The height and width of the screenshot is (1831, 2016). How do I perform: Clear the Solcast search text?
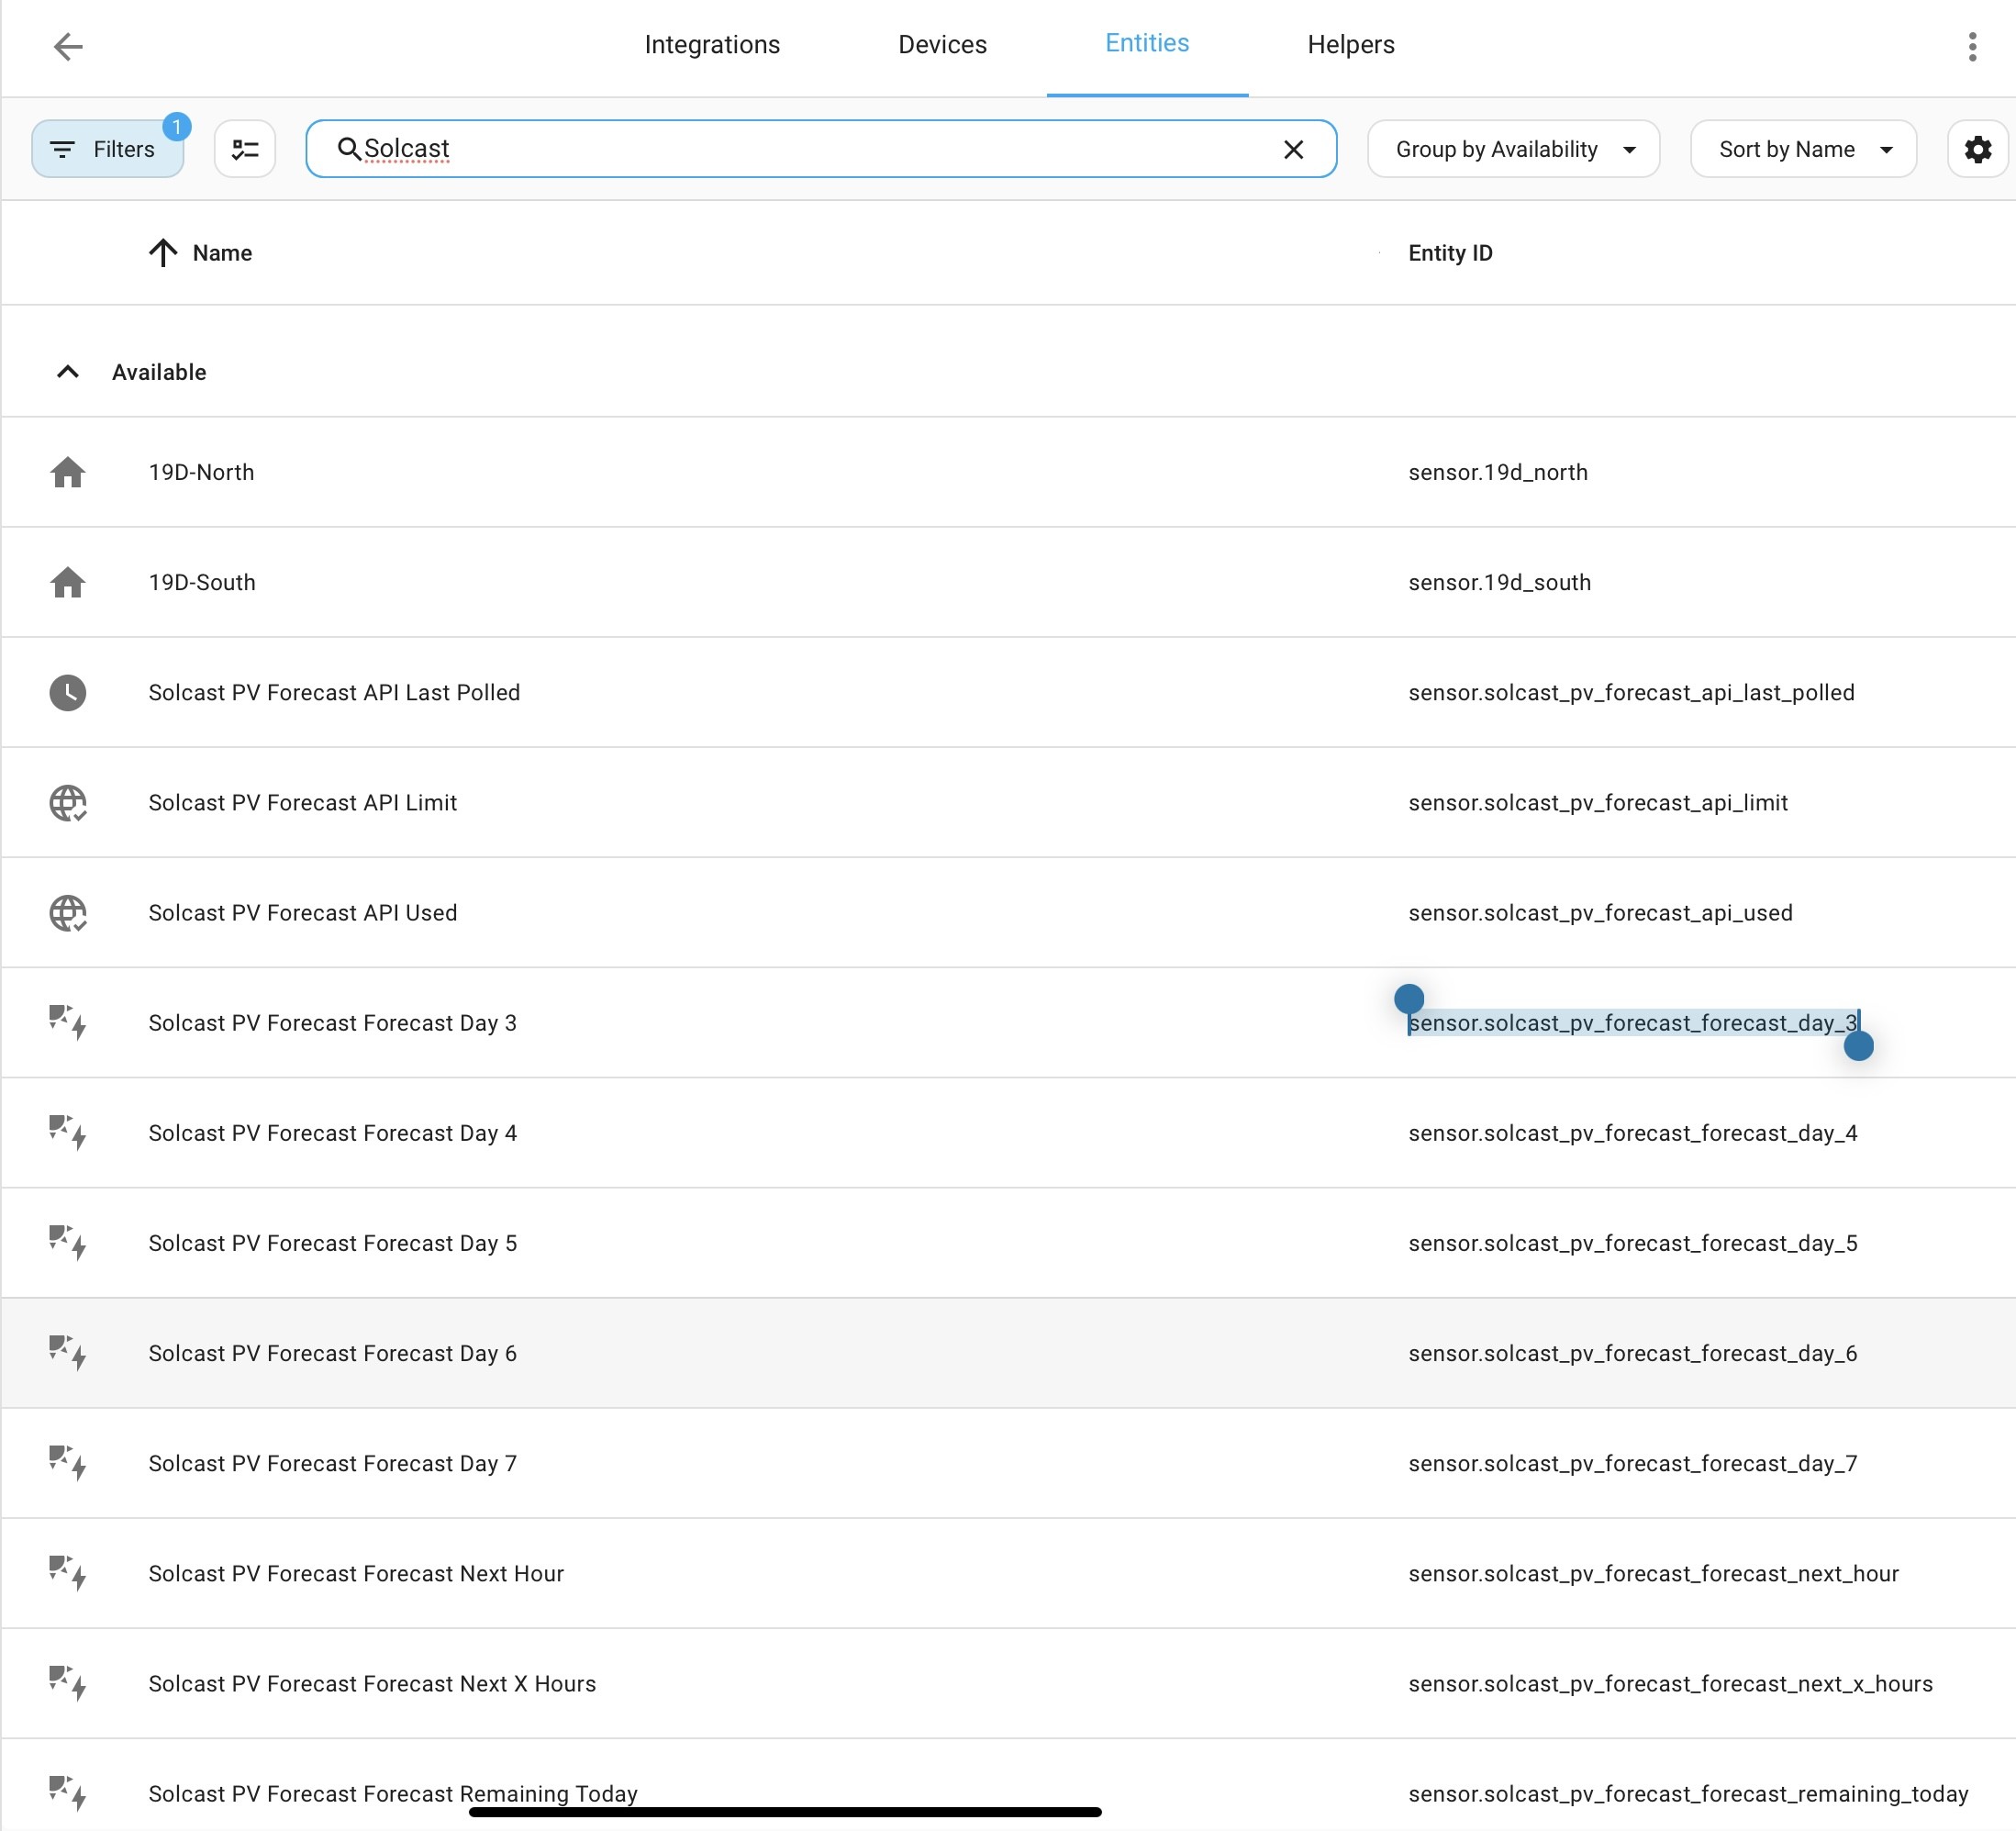click(1293, 149)
